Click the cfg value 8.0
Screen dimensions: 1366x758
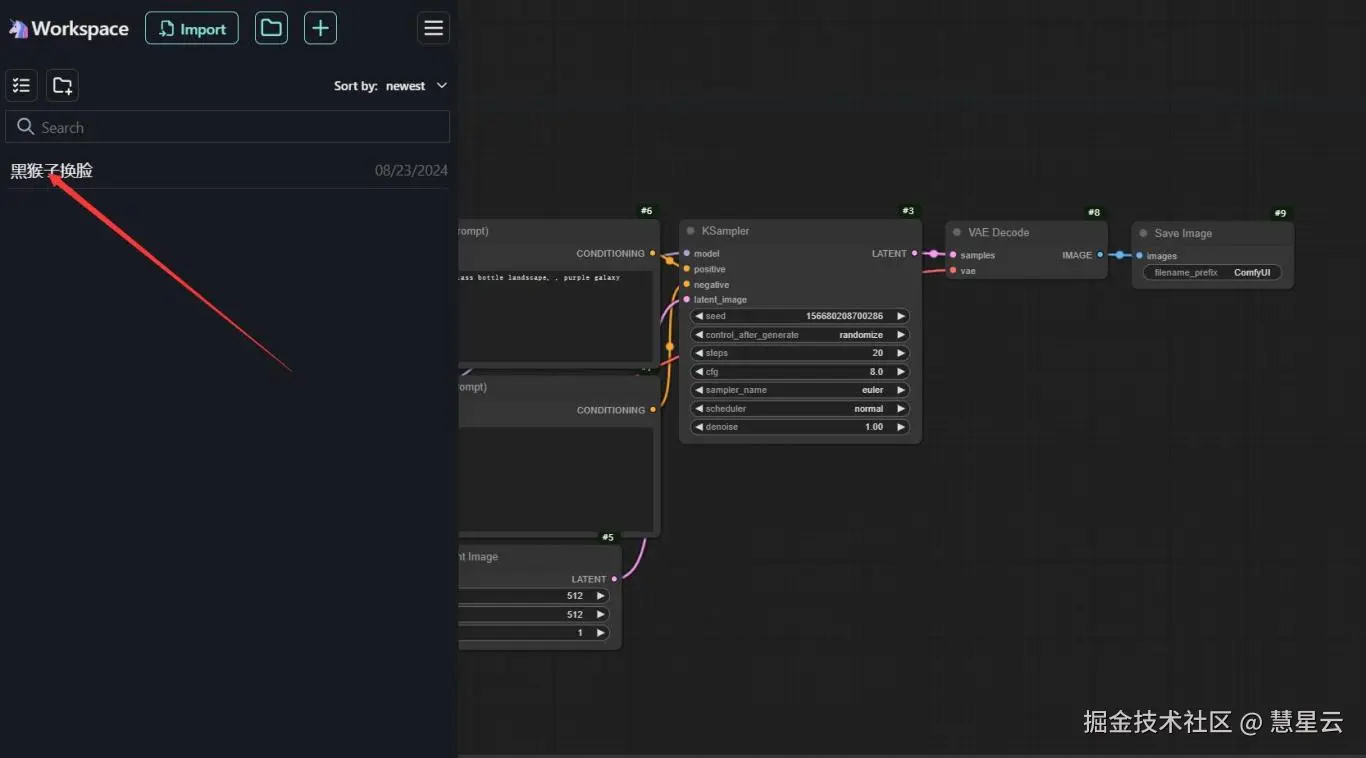[x=876, y=372]
